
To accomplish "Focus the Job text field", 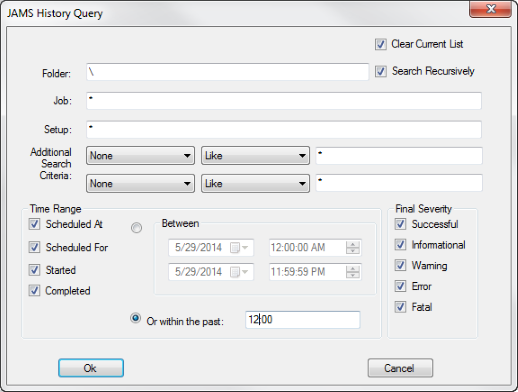I will [284, 101].
